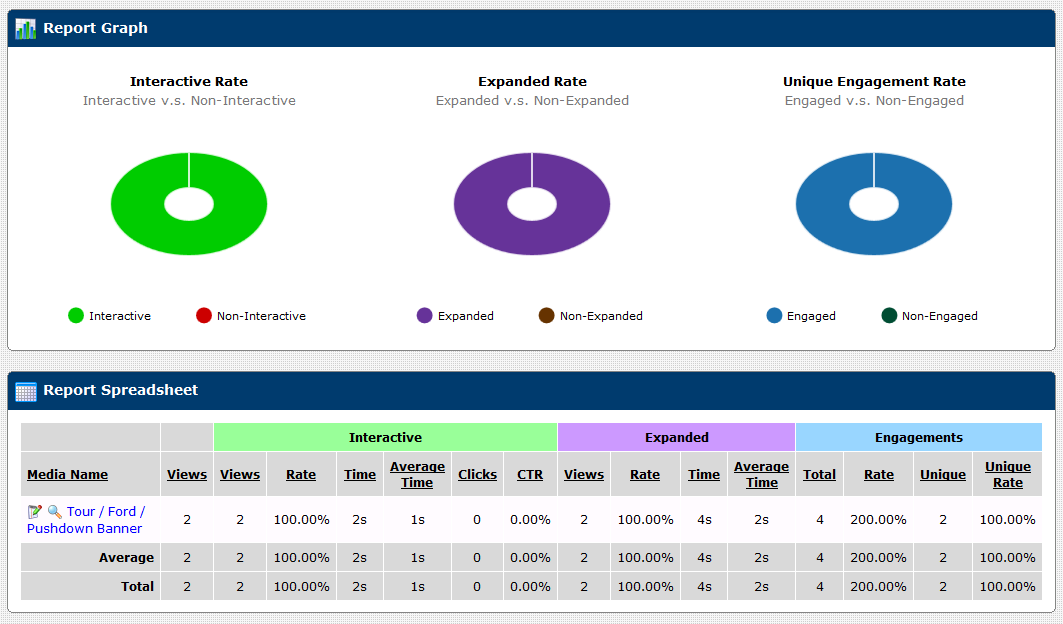Viewport: 1063px width, 624px height.
Task: Click 200.00% in the Tour / Ford row
Action: click(878, 520)
